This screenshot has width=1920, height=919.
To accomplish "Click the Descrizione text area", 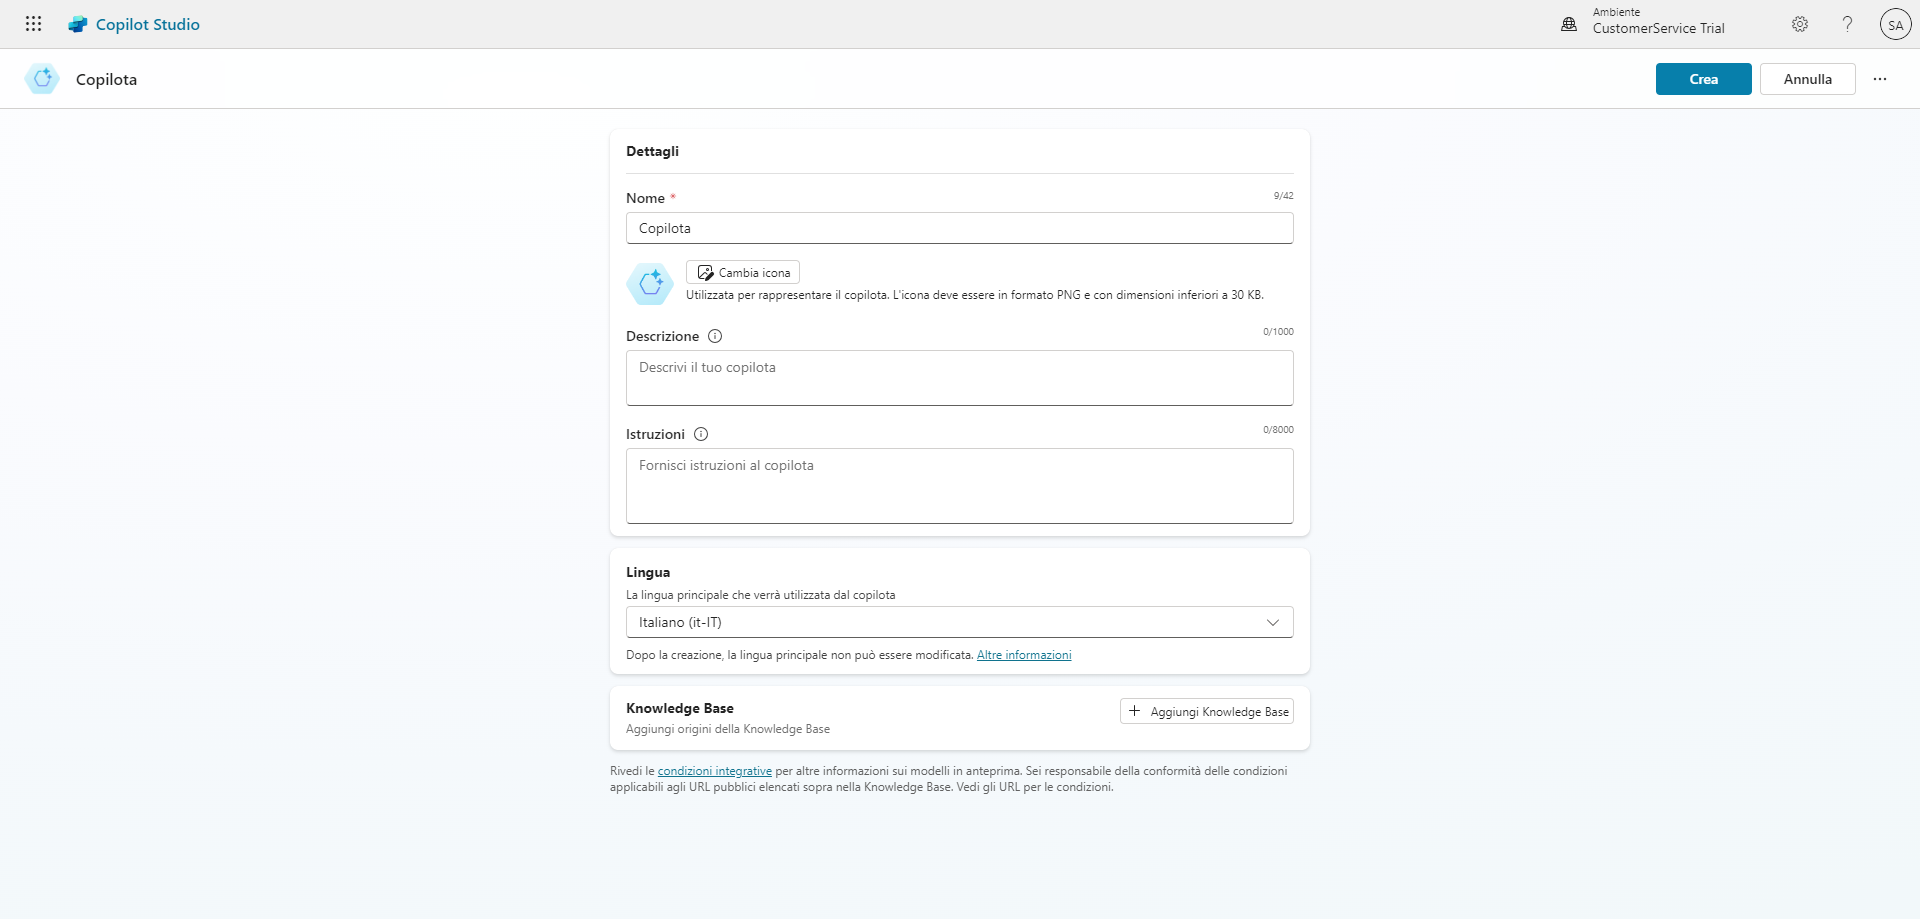I will 959,378.
